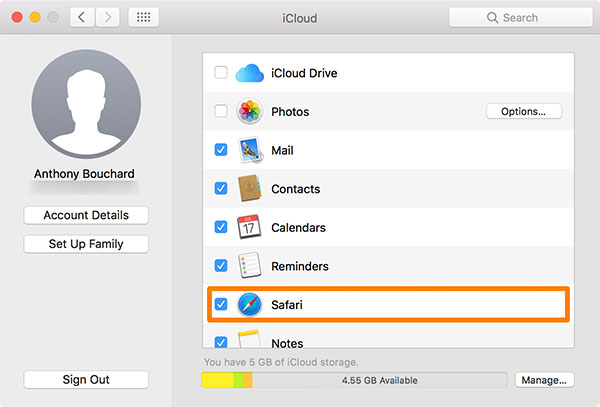Image resolution: width=600 pixels, height=407 pixels.
Task: Go forward with the right arrow button
Action: pos(108,17)
